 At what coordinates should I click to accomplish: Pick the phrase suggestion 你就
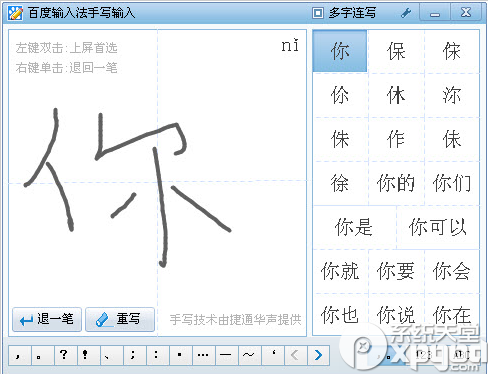tap(340, 271)
